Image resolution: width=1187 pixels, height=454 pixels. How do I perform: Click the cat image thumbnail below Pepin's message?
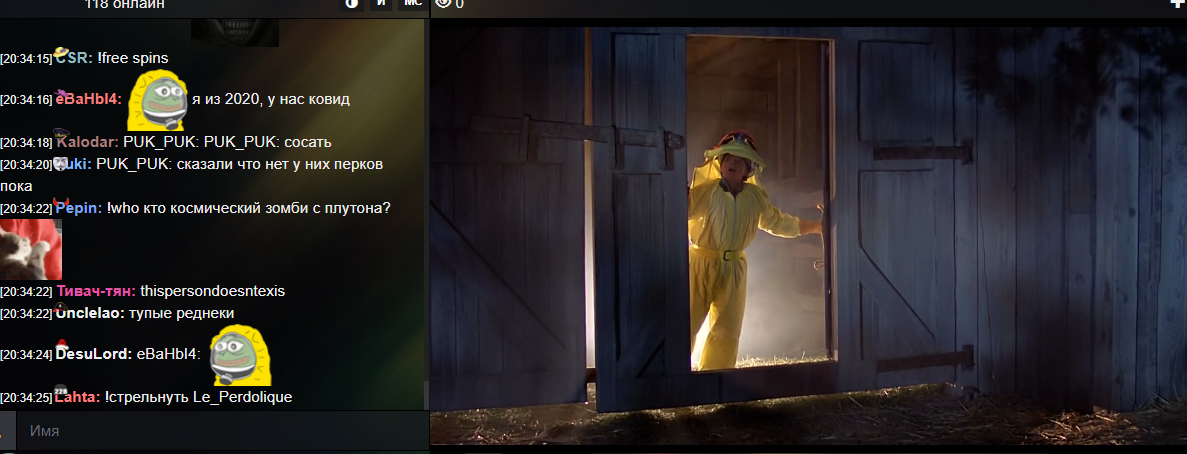pyautogui.click(x=30, y=250)
